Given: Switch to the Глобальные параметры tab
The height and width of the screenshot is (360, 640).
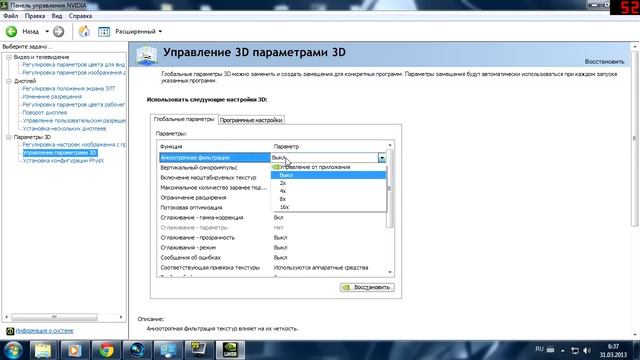Looking at the screenshot, I should click(x=184, y=119).
